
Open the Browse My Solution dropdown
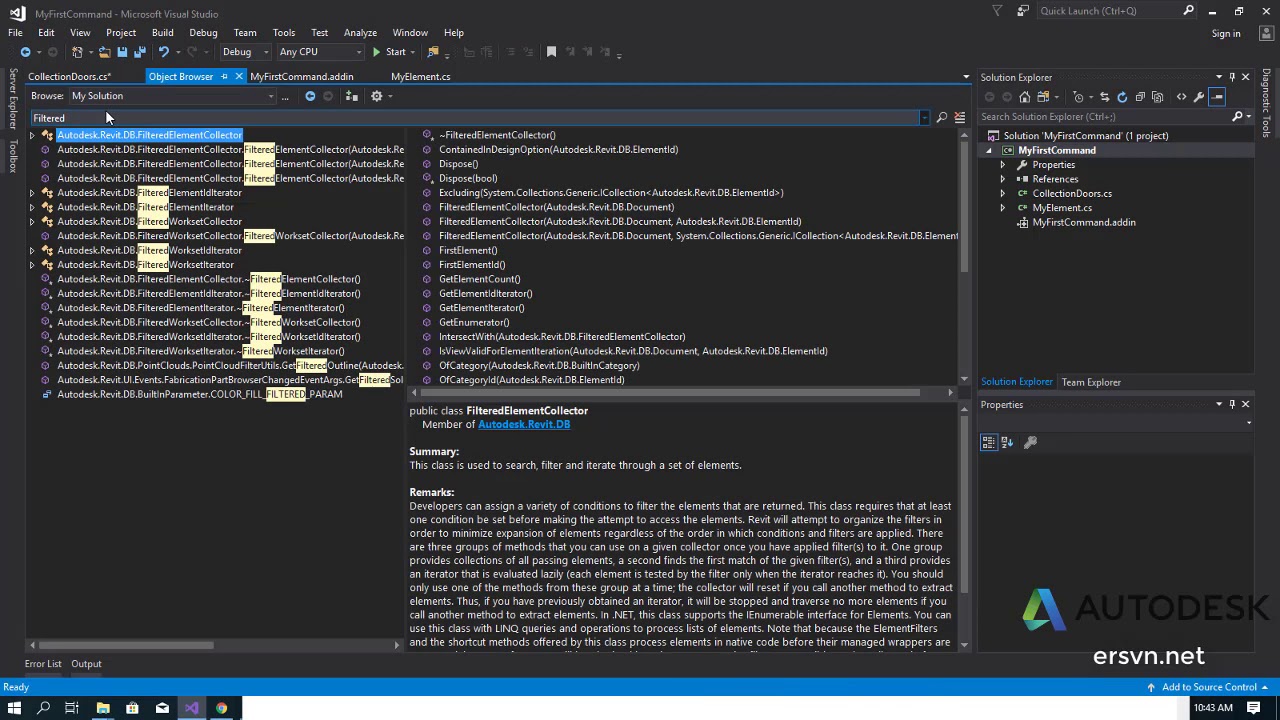(x=172, y=96)
